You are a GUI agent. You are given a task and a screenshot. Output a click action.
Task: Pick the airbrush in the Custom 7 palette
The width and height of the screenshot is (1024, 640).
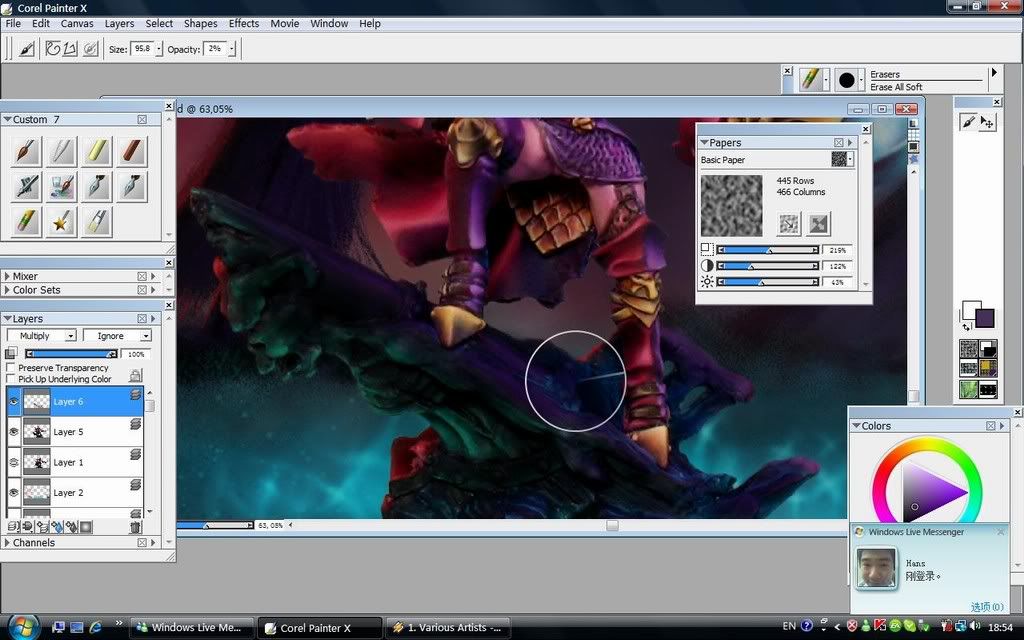click(27, 187)
